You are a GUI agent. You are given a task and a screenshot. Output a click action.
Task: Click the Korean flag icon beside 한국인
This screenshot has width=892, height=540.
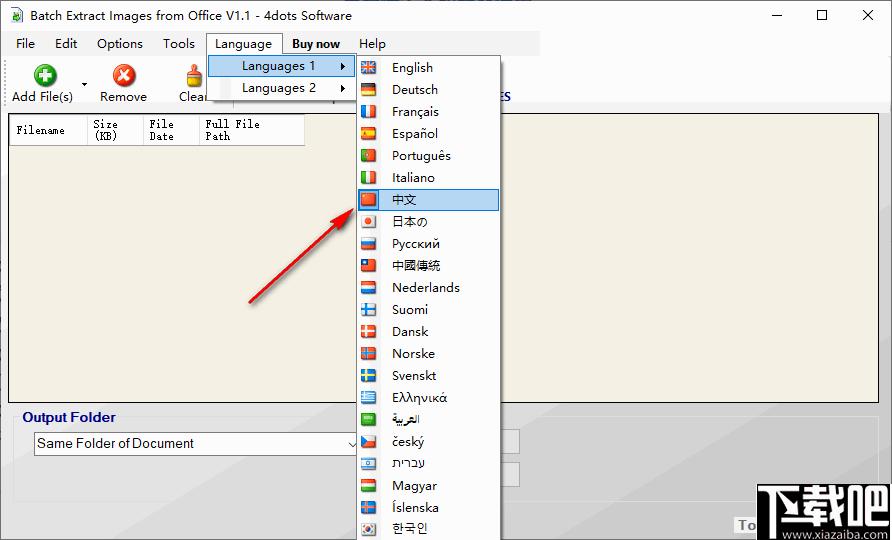(x=369, y=529)
